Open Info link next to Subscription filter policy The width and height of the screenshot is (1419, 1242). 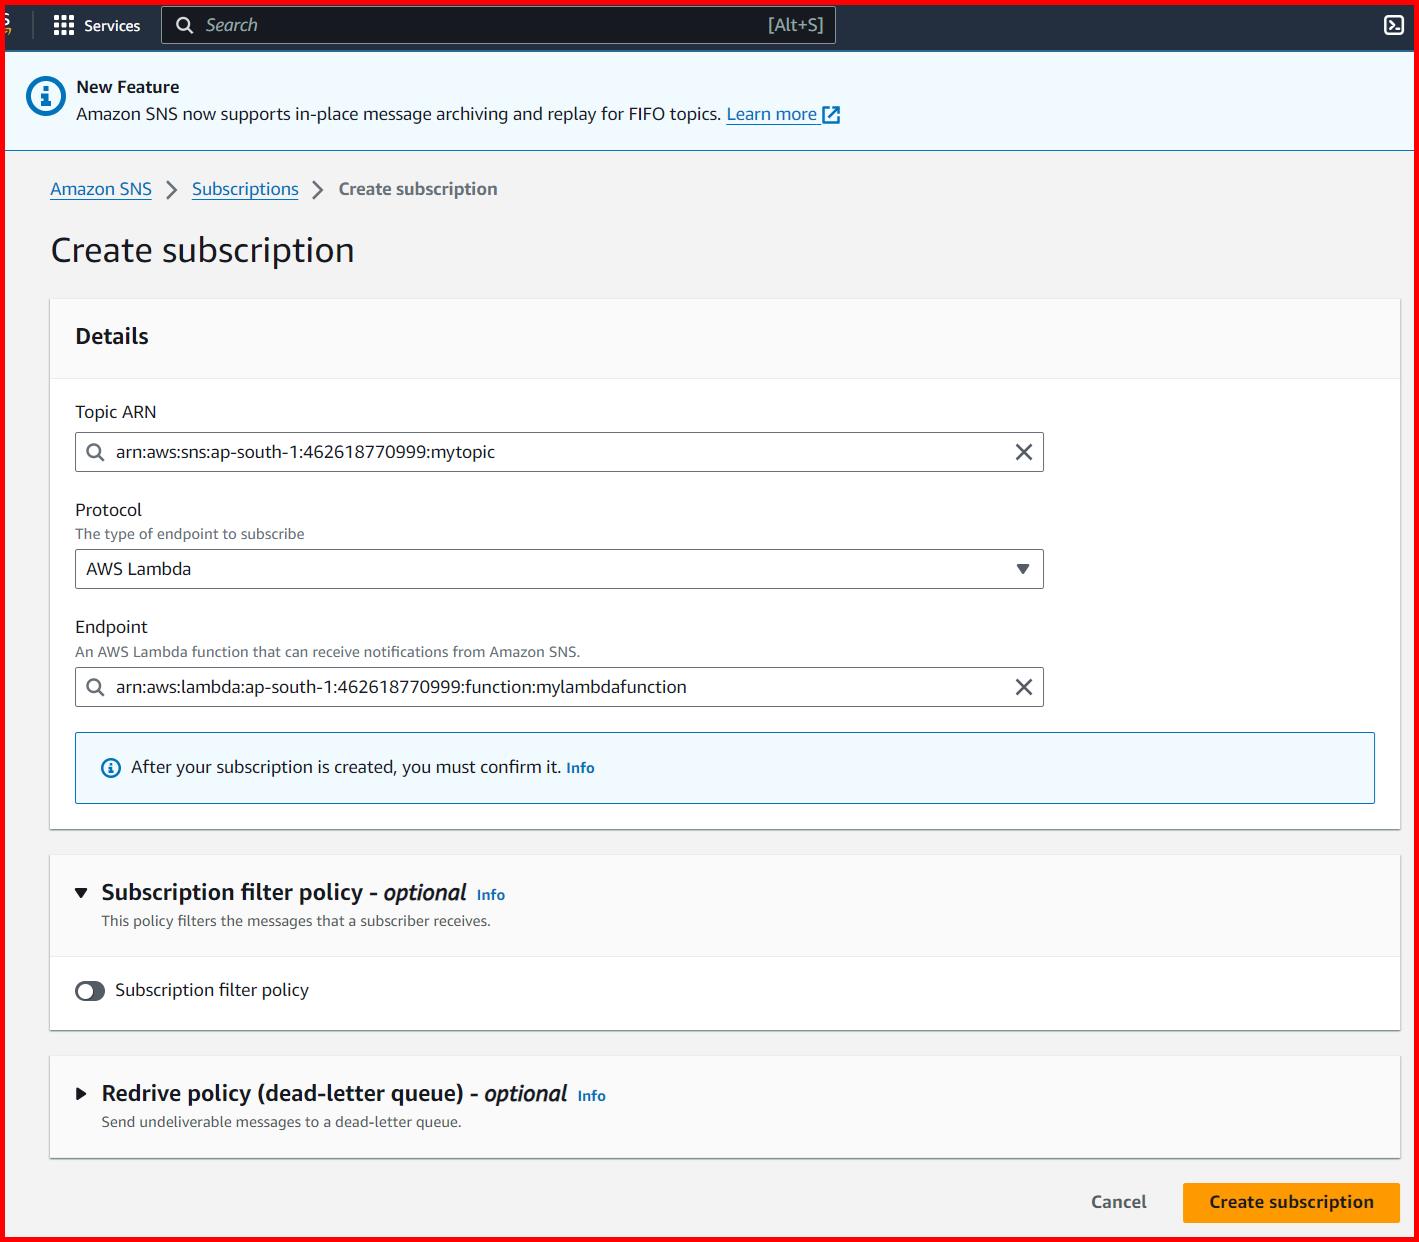pos(490,895)
